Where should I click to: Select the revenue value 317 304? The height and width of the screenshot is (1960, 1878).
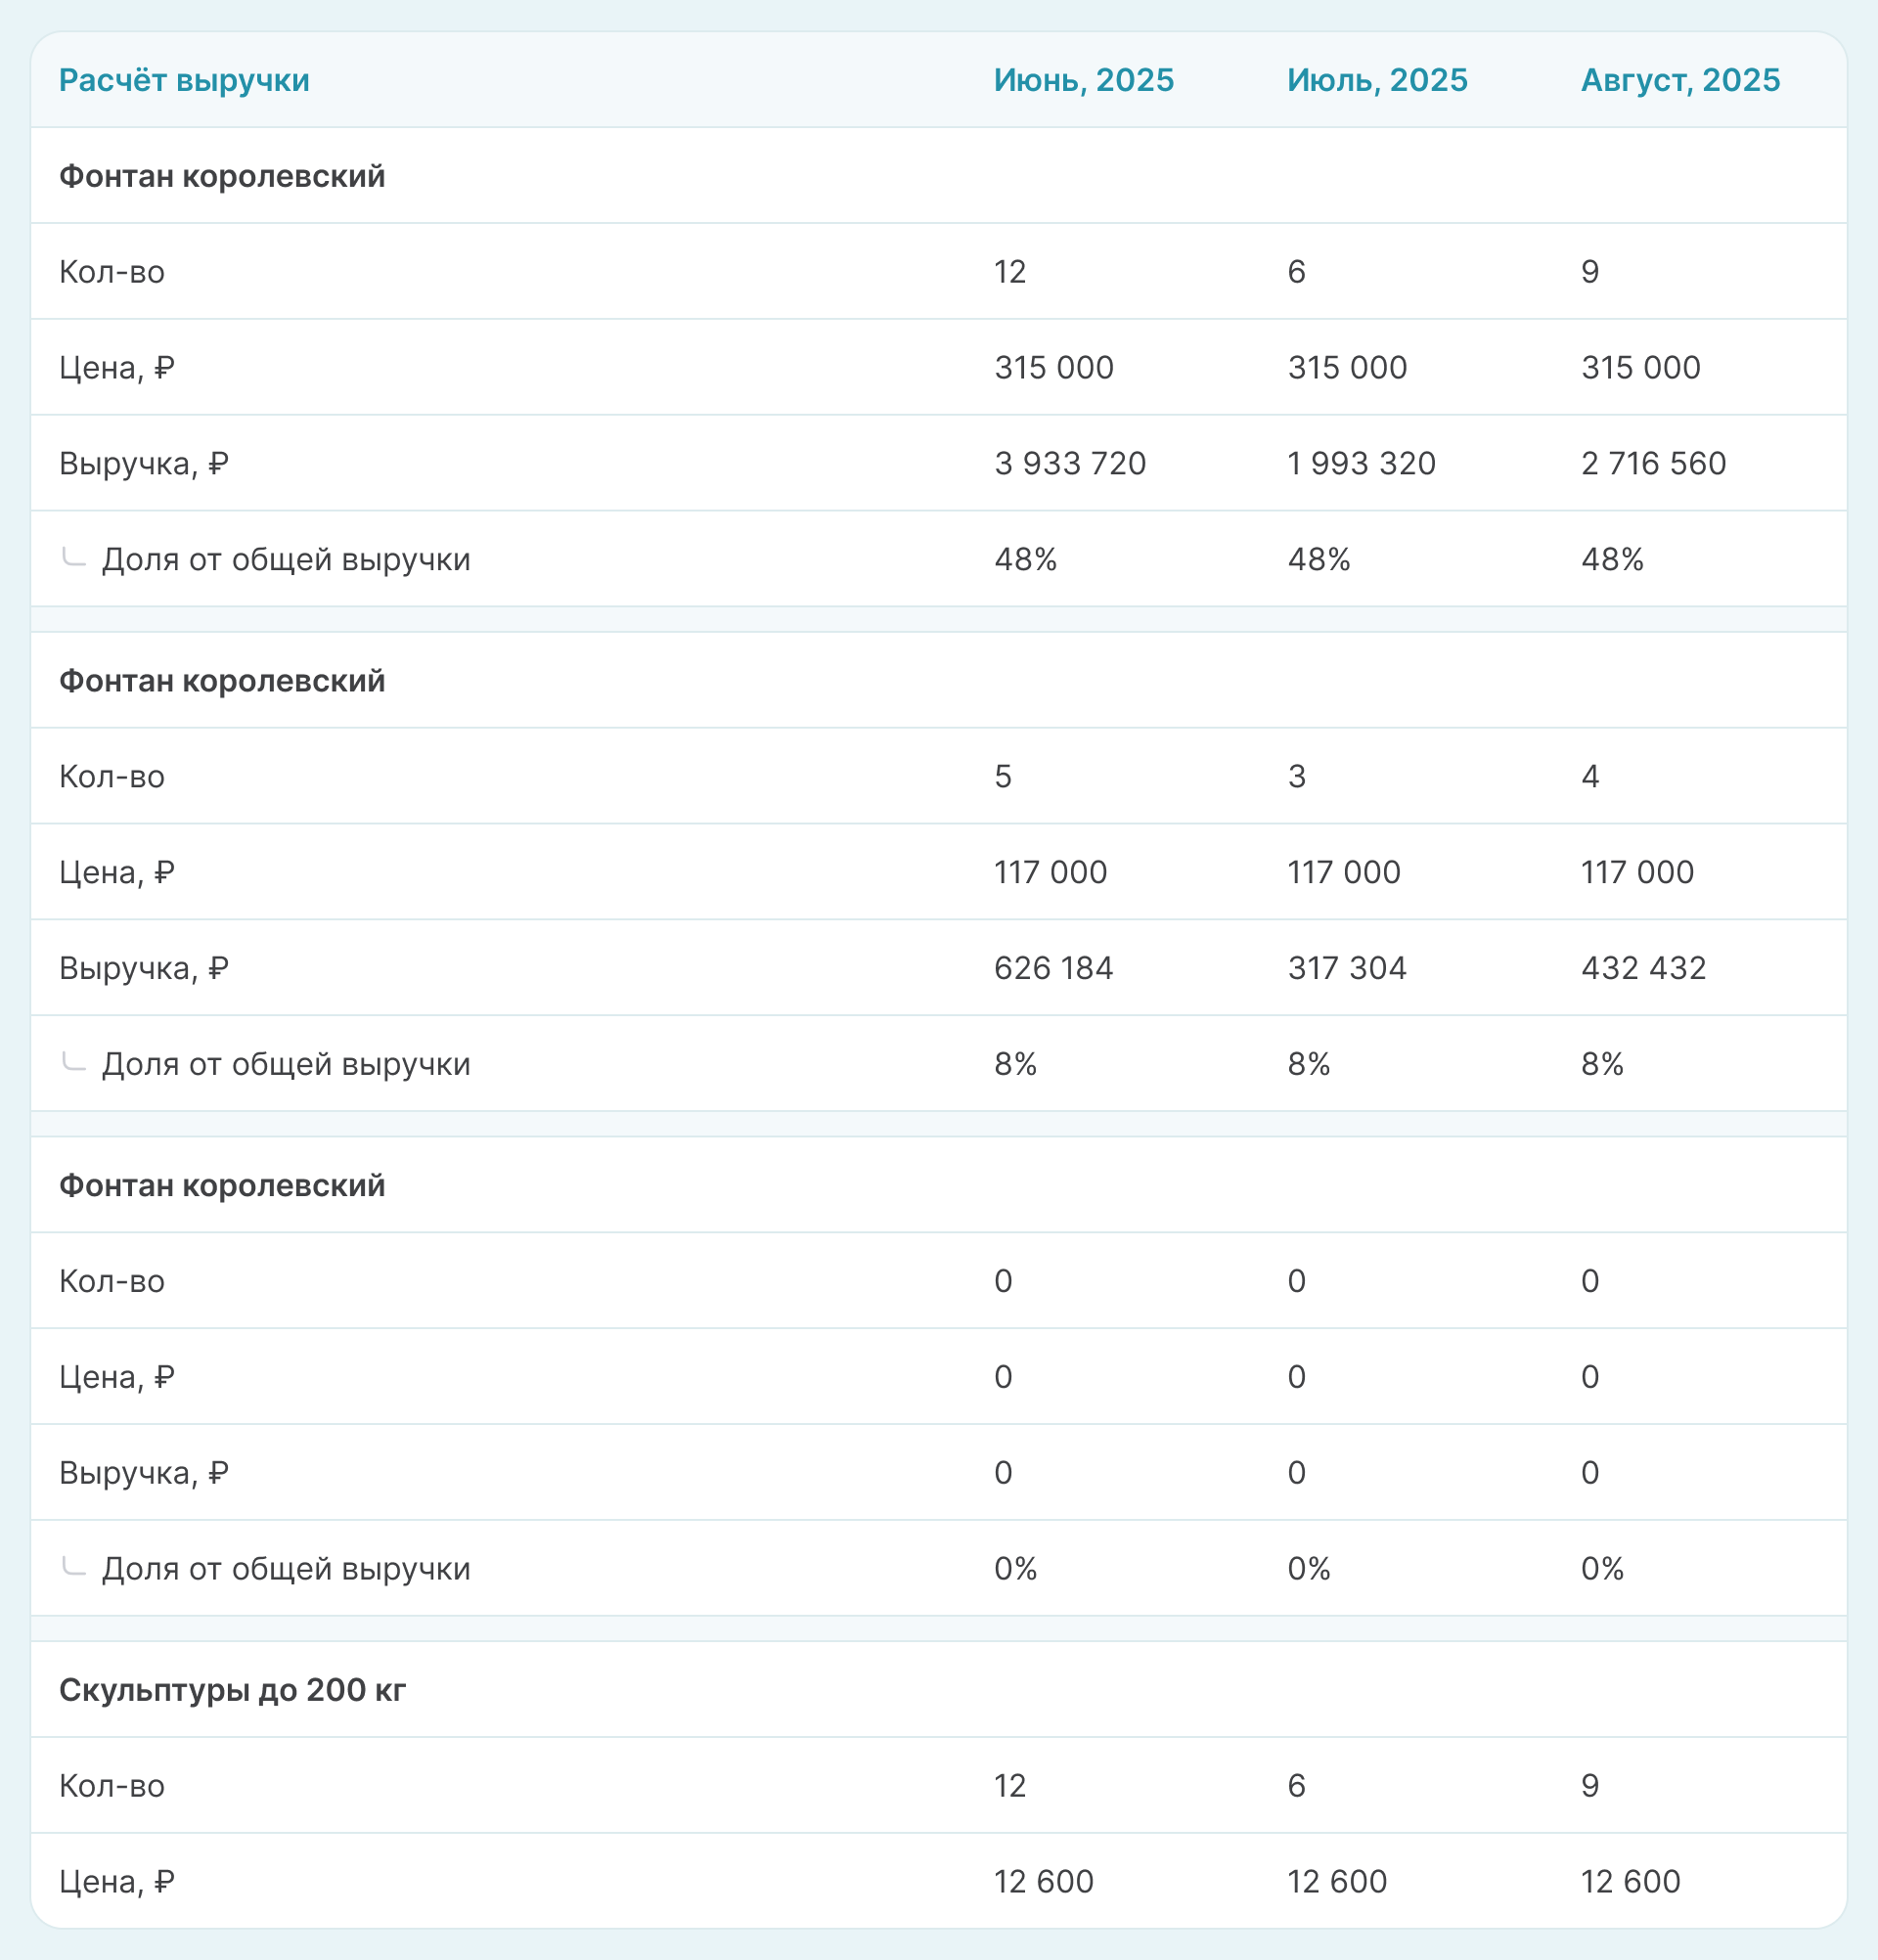pos(1347,968)
